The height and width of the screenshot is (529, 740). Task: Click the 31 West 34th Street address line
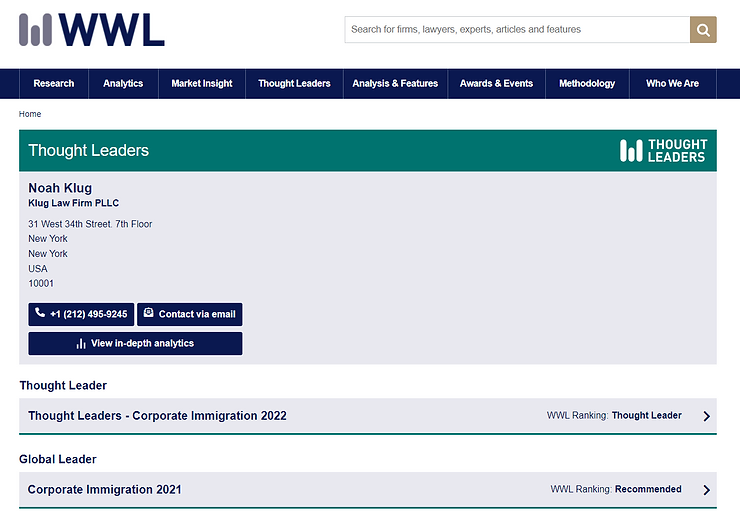click(x=90, y=224)
